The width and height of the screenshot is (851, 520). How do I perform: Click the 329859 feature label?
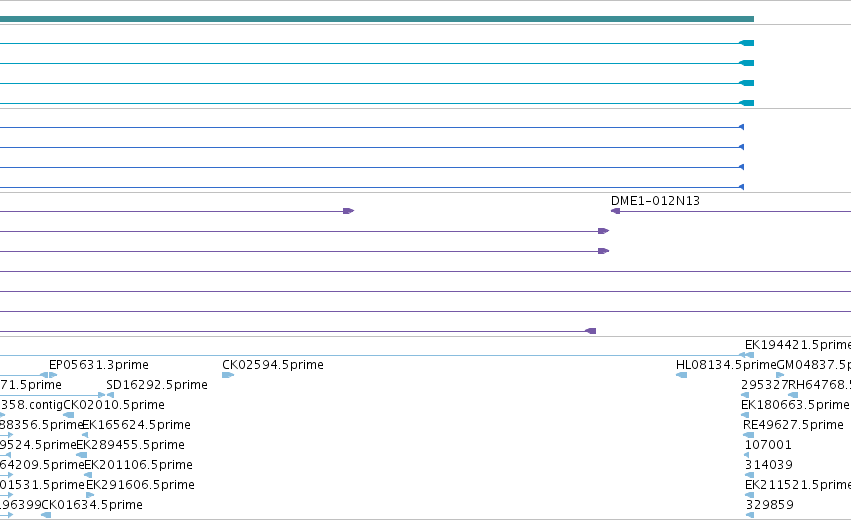point(769,505)
